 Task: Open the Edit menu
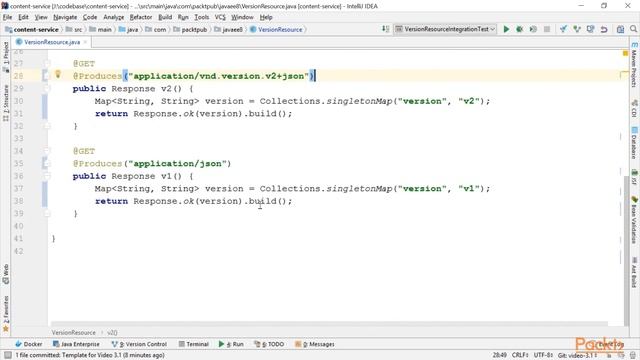tap(23, 17)
